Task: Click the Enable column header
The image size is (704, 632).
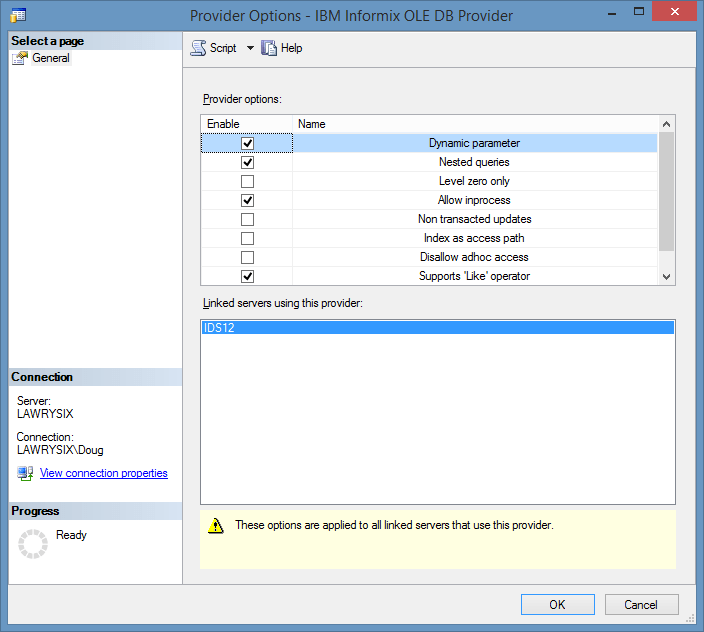Action: pyautogui.click(x=246, y=124)
